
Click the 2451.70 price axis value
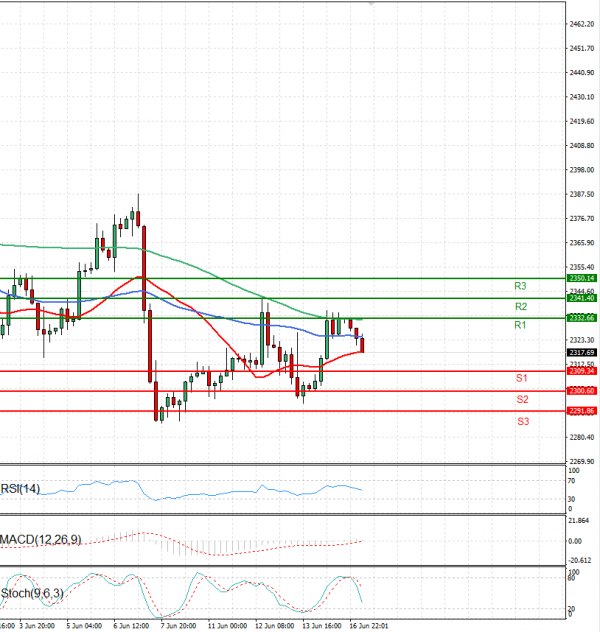(x=581, y=48)
